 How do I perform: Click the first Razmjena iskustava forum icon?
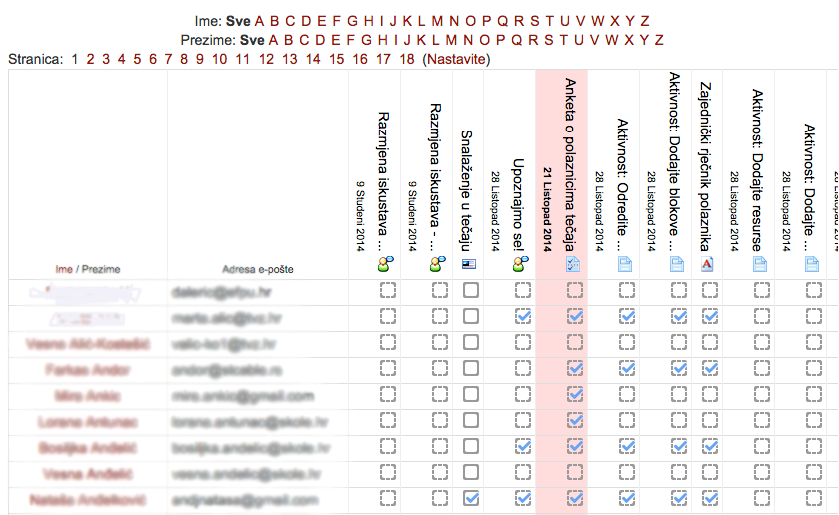(x=386, y=263)
